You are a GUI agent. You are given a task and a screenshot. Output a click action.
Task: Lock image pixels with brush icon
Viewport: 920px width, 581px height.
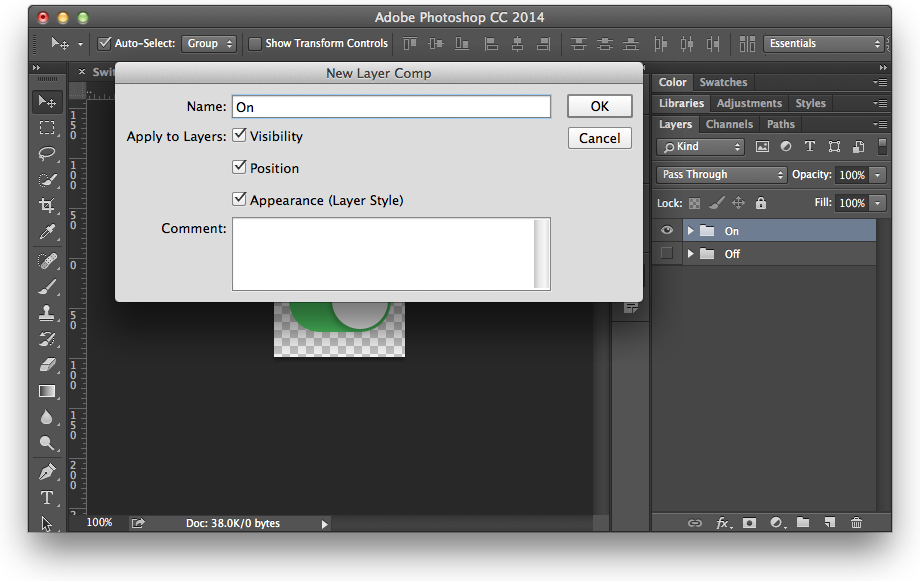[716, 203]
